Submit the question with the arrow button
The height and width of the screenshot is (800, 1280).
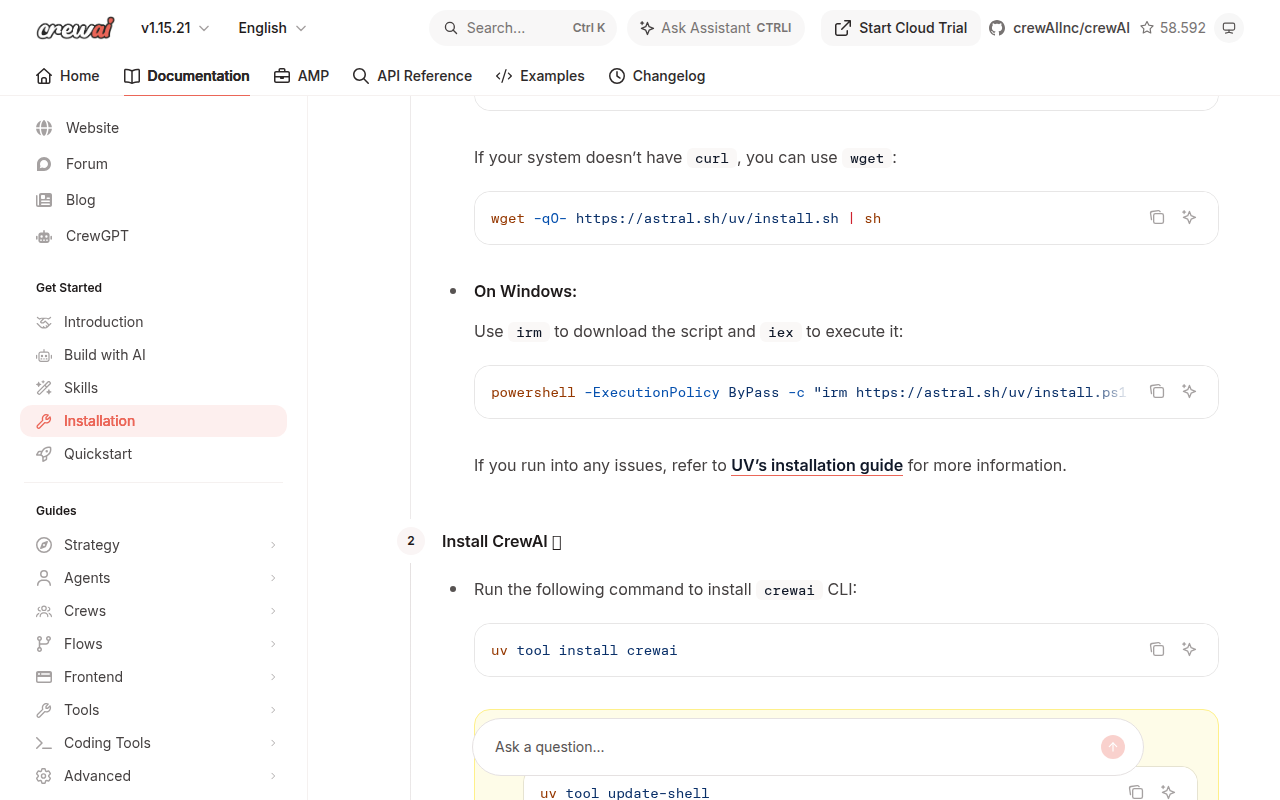(x=1113, y=747)
